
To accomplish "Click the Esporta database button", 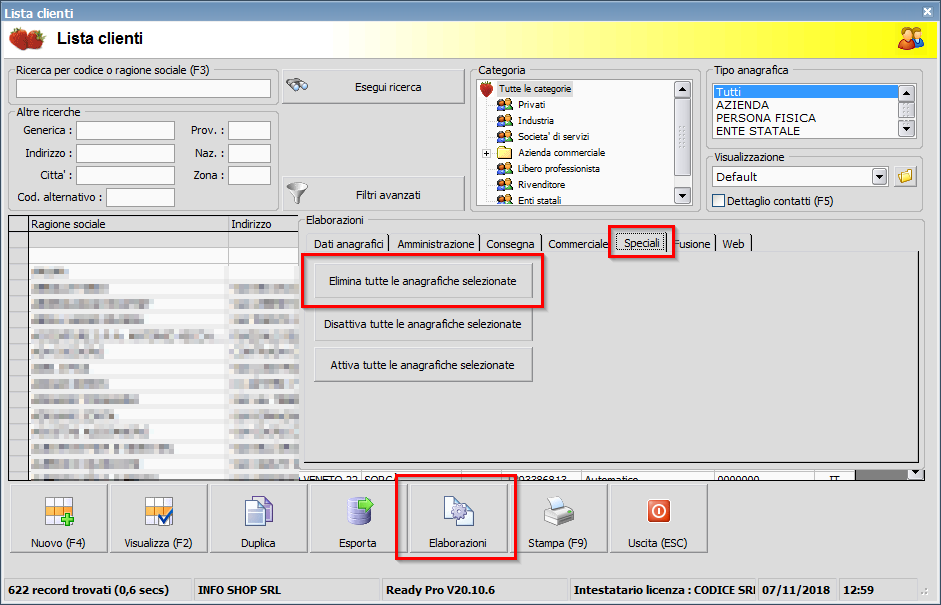I will click(x=358, y=519).
